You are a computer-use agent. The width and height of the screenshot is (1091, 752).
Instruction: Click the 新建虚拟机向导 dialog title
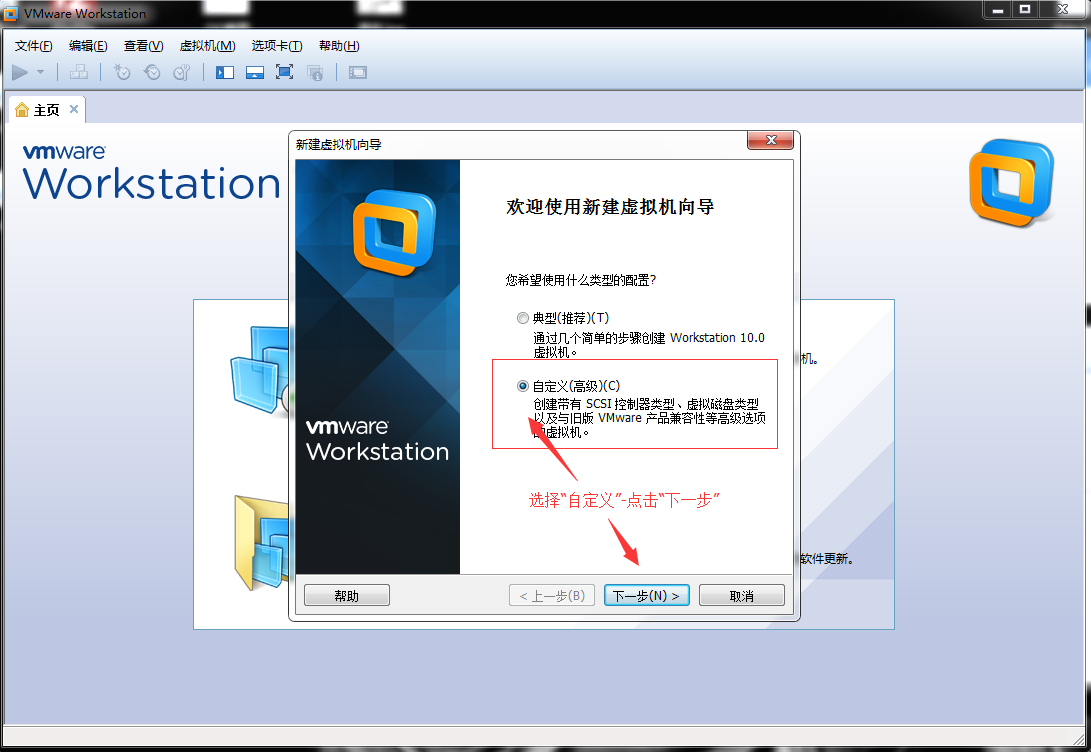click(338, 145)
